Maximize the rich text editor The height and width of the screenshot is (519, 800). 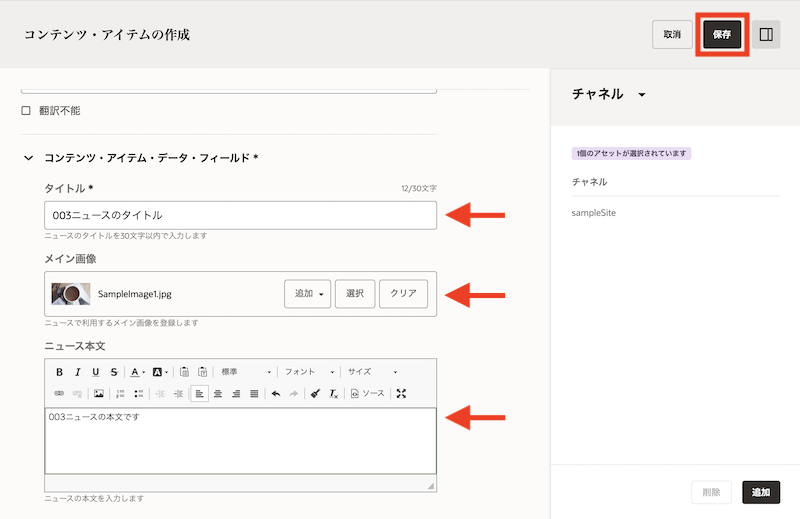402,394
